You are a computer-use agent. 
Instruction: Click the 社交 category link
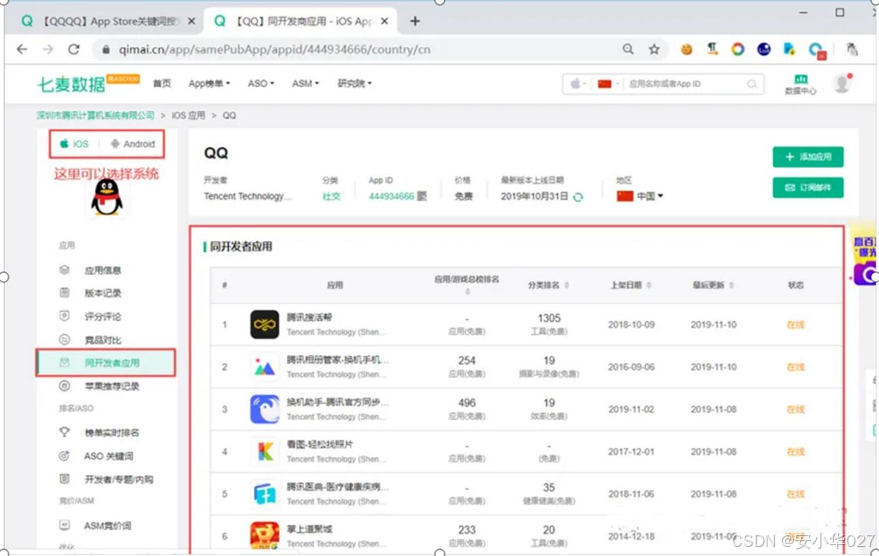(331, 196)
